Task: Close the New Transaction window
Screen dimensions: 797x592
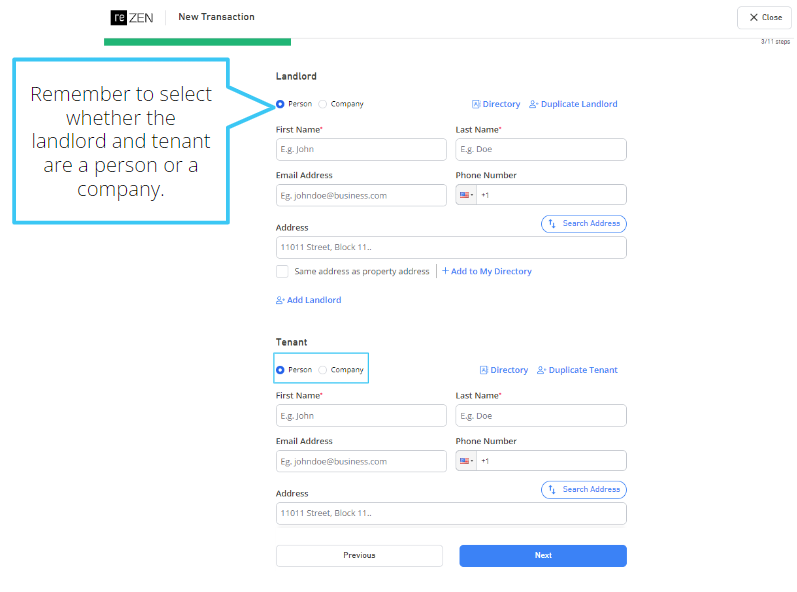Action: (765, 17)
